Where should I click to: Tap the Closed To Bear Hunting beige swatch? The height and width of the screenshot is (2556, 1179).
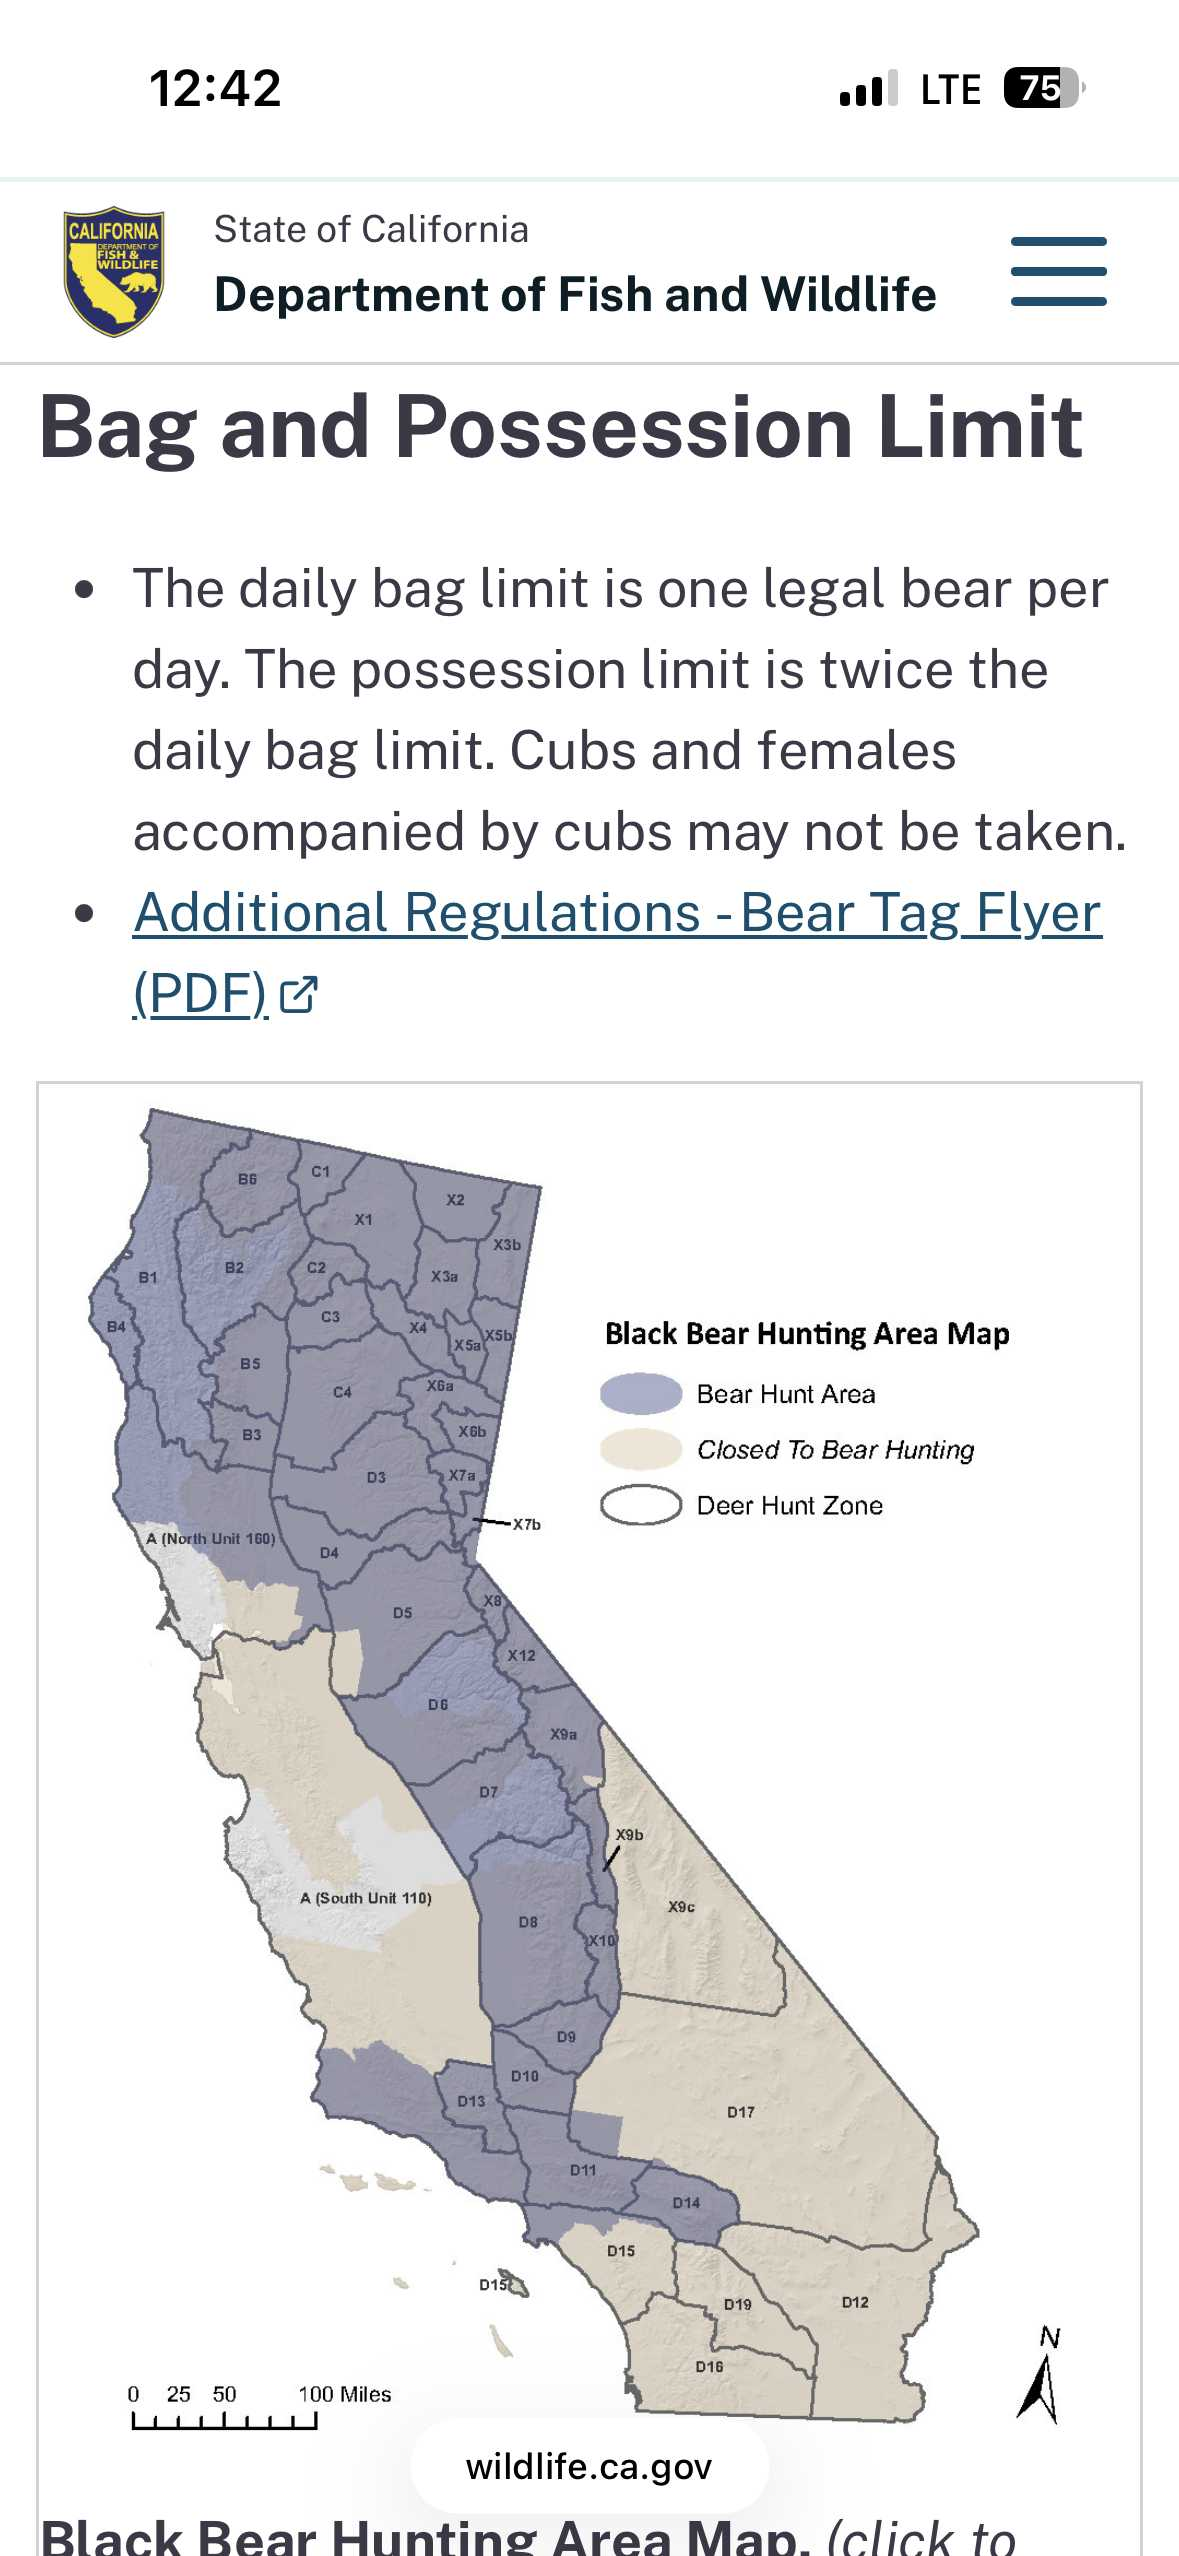tap(641, 1449)
